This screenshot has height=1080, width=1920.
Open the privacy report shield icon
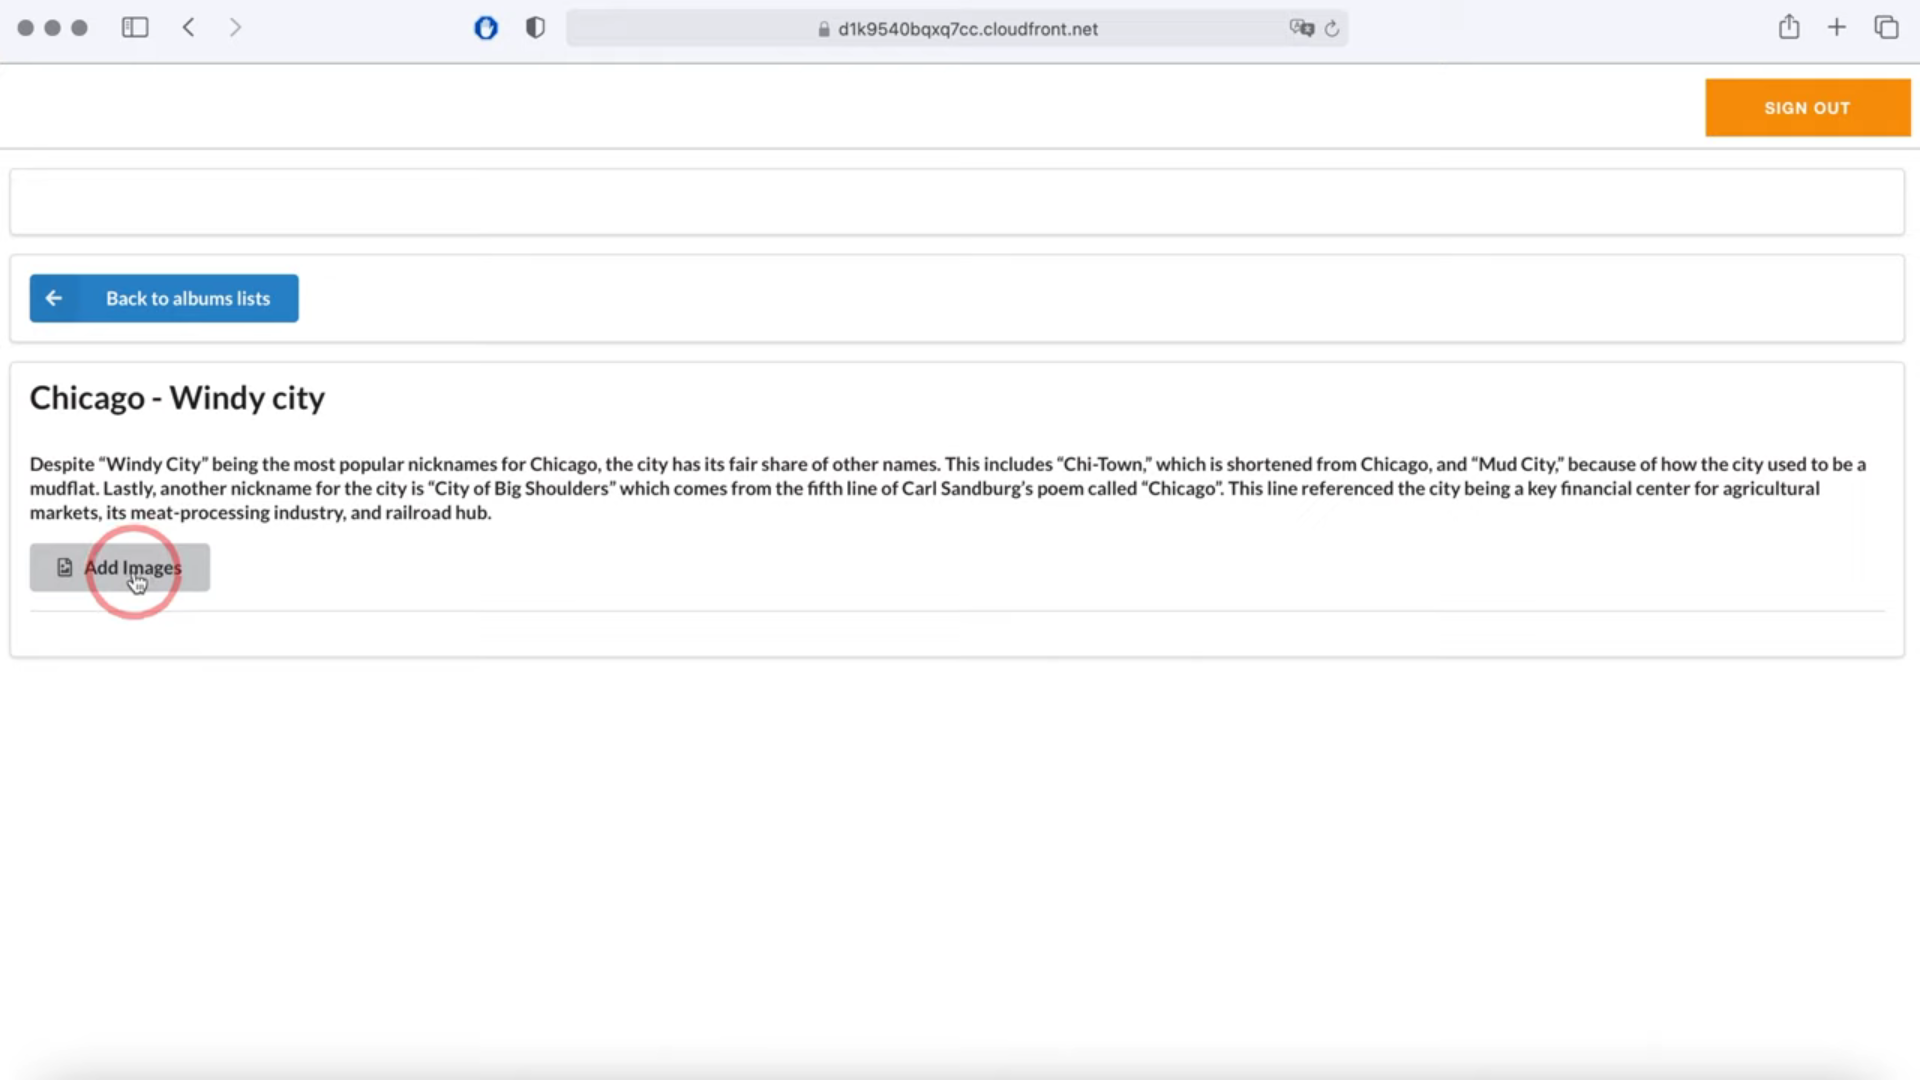(x=535, y=28)
